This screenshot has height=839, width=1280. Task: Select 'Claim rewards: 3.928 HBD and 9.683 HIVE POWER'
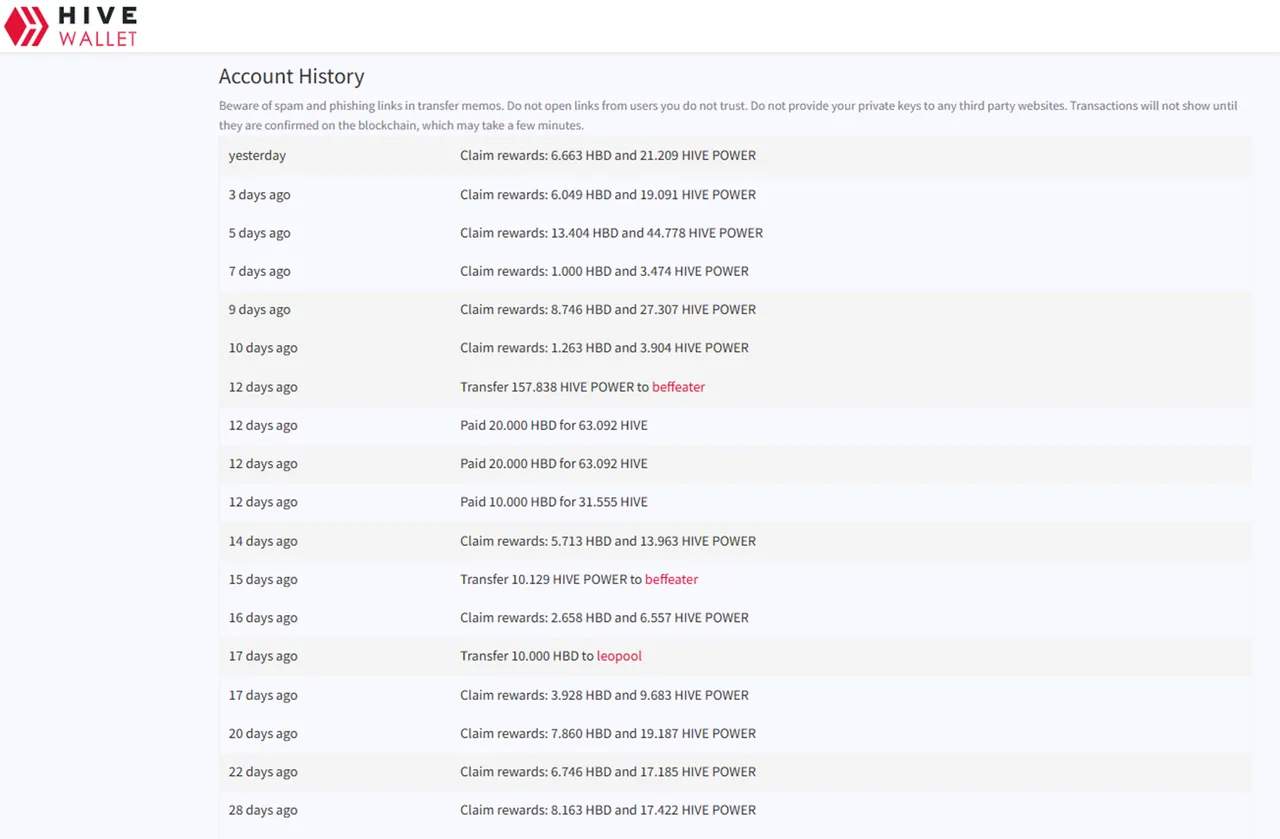point(604,695)
